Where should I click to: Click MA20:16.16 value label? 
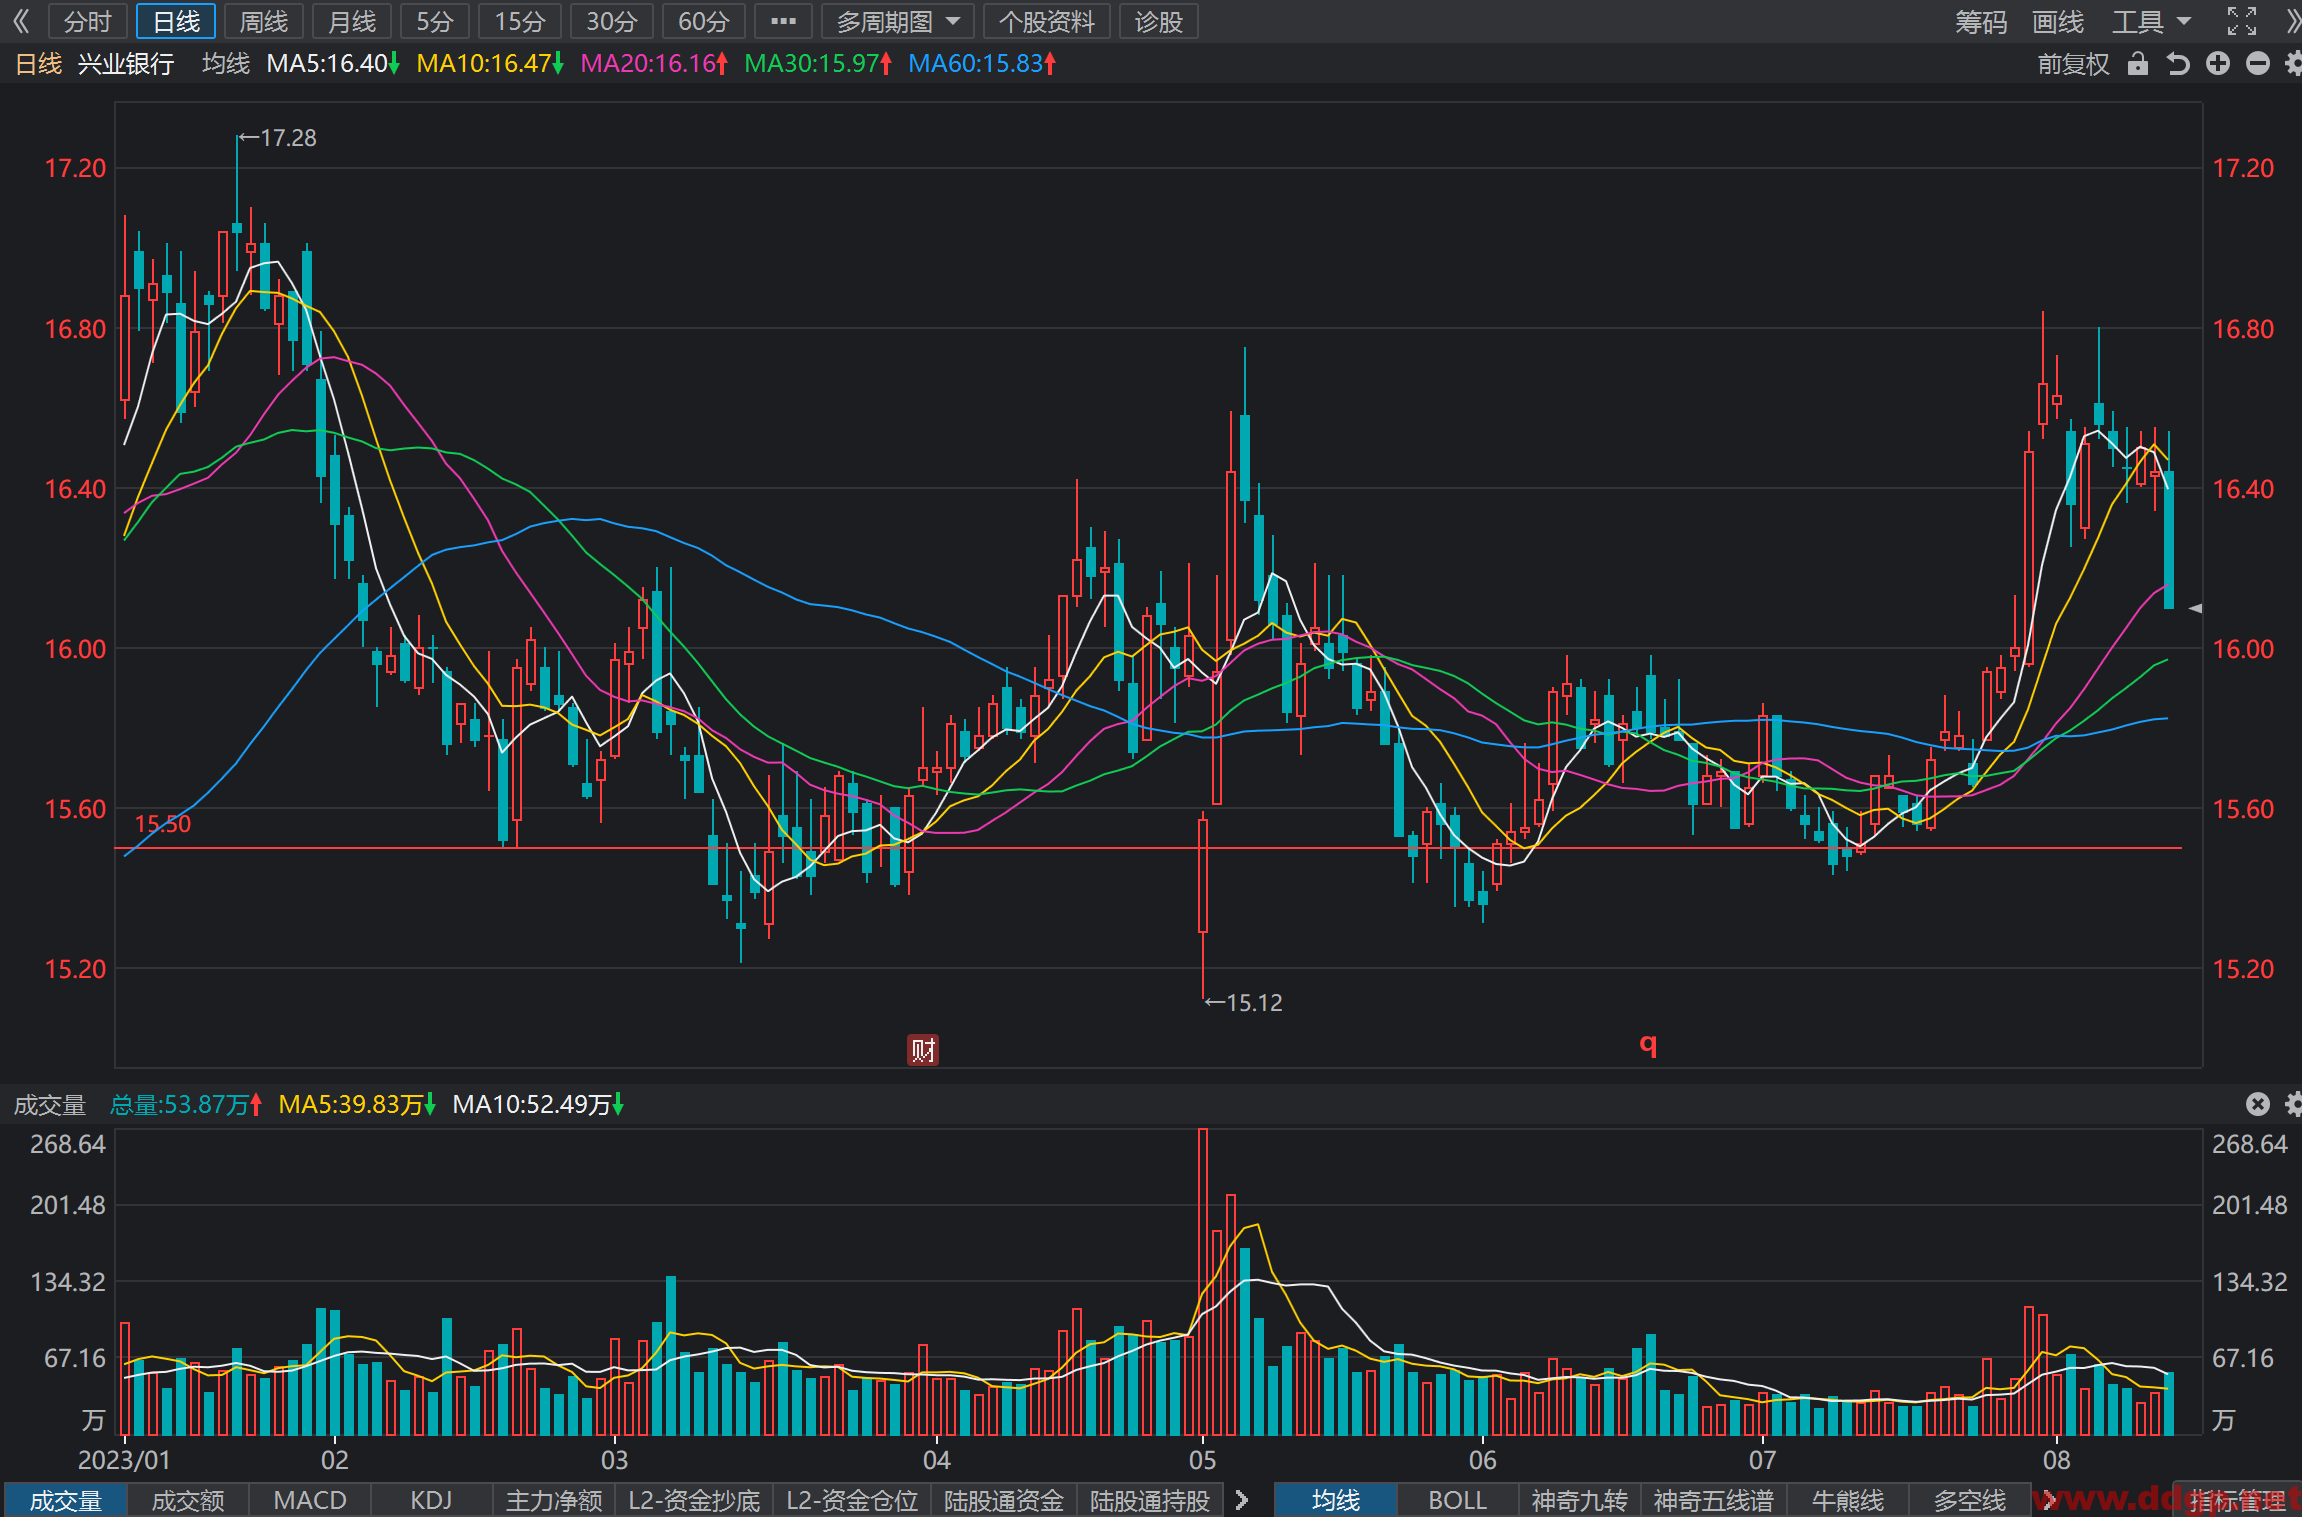point(654,64)
